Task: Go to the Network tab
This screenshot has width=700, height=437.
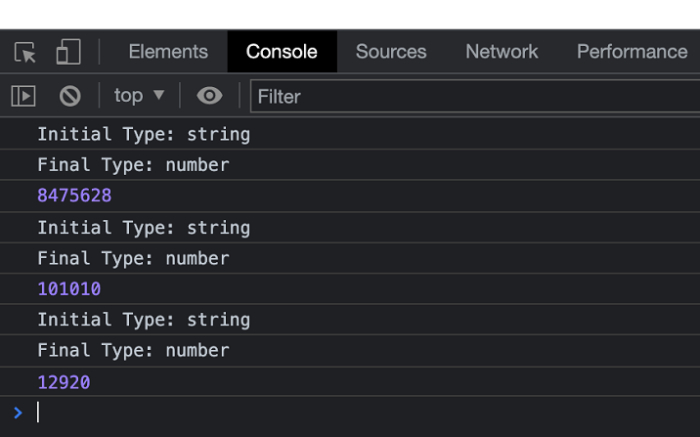Action: coord(501,52)
